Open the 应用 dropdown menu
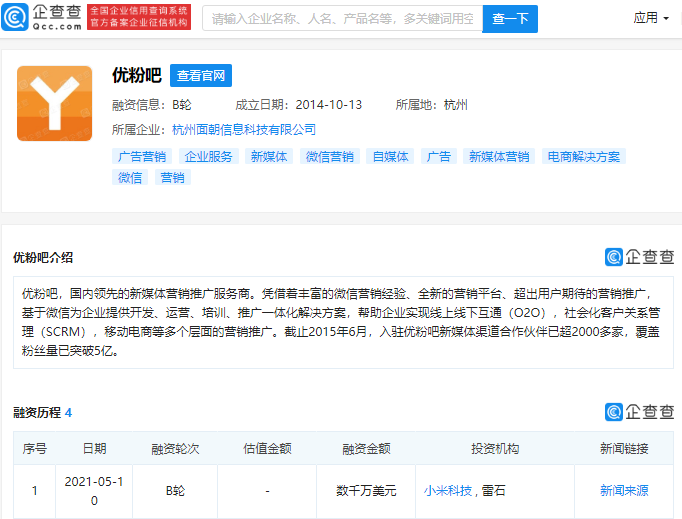682x519 pixels. (x=651, y=18)
